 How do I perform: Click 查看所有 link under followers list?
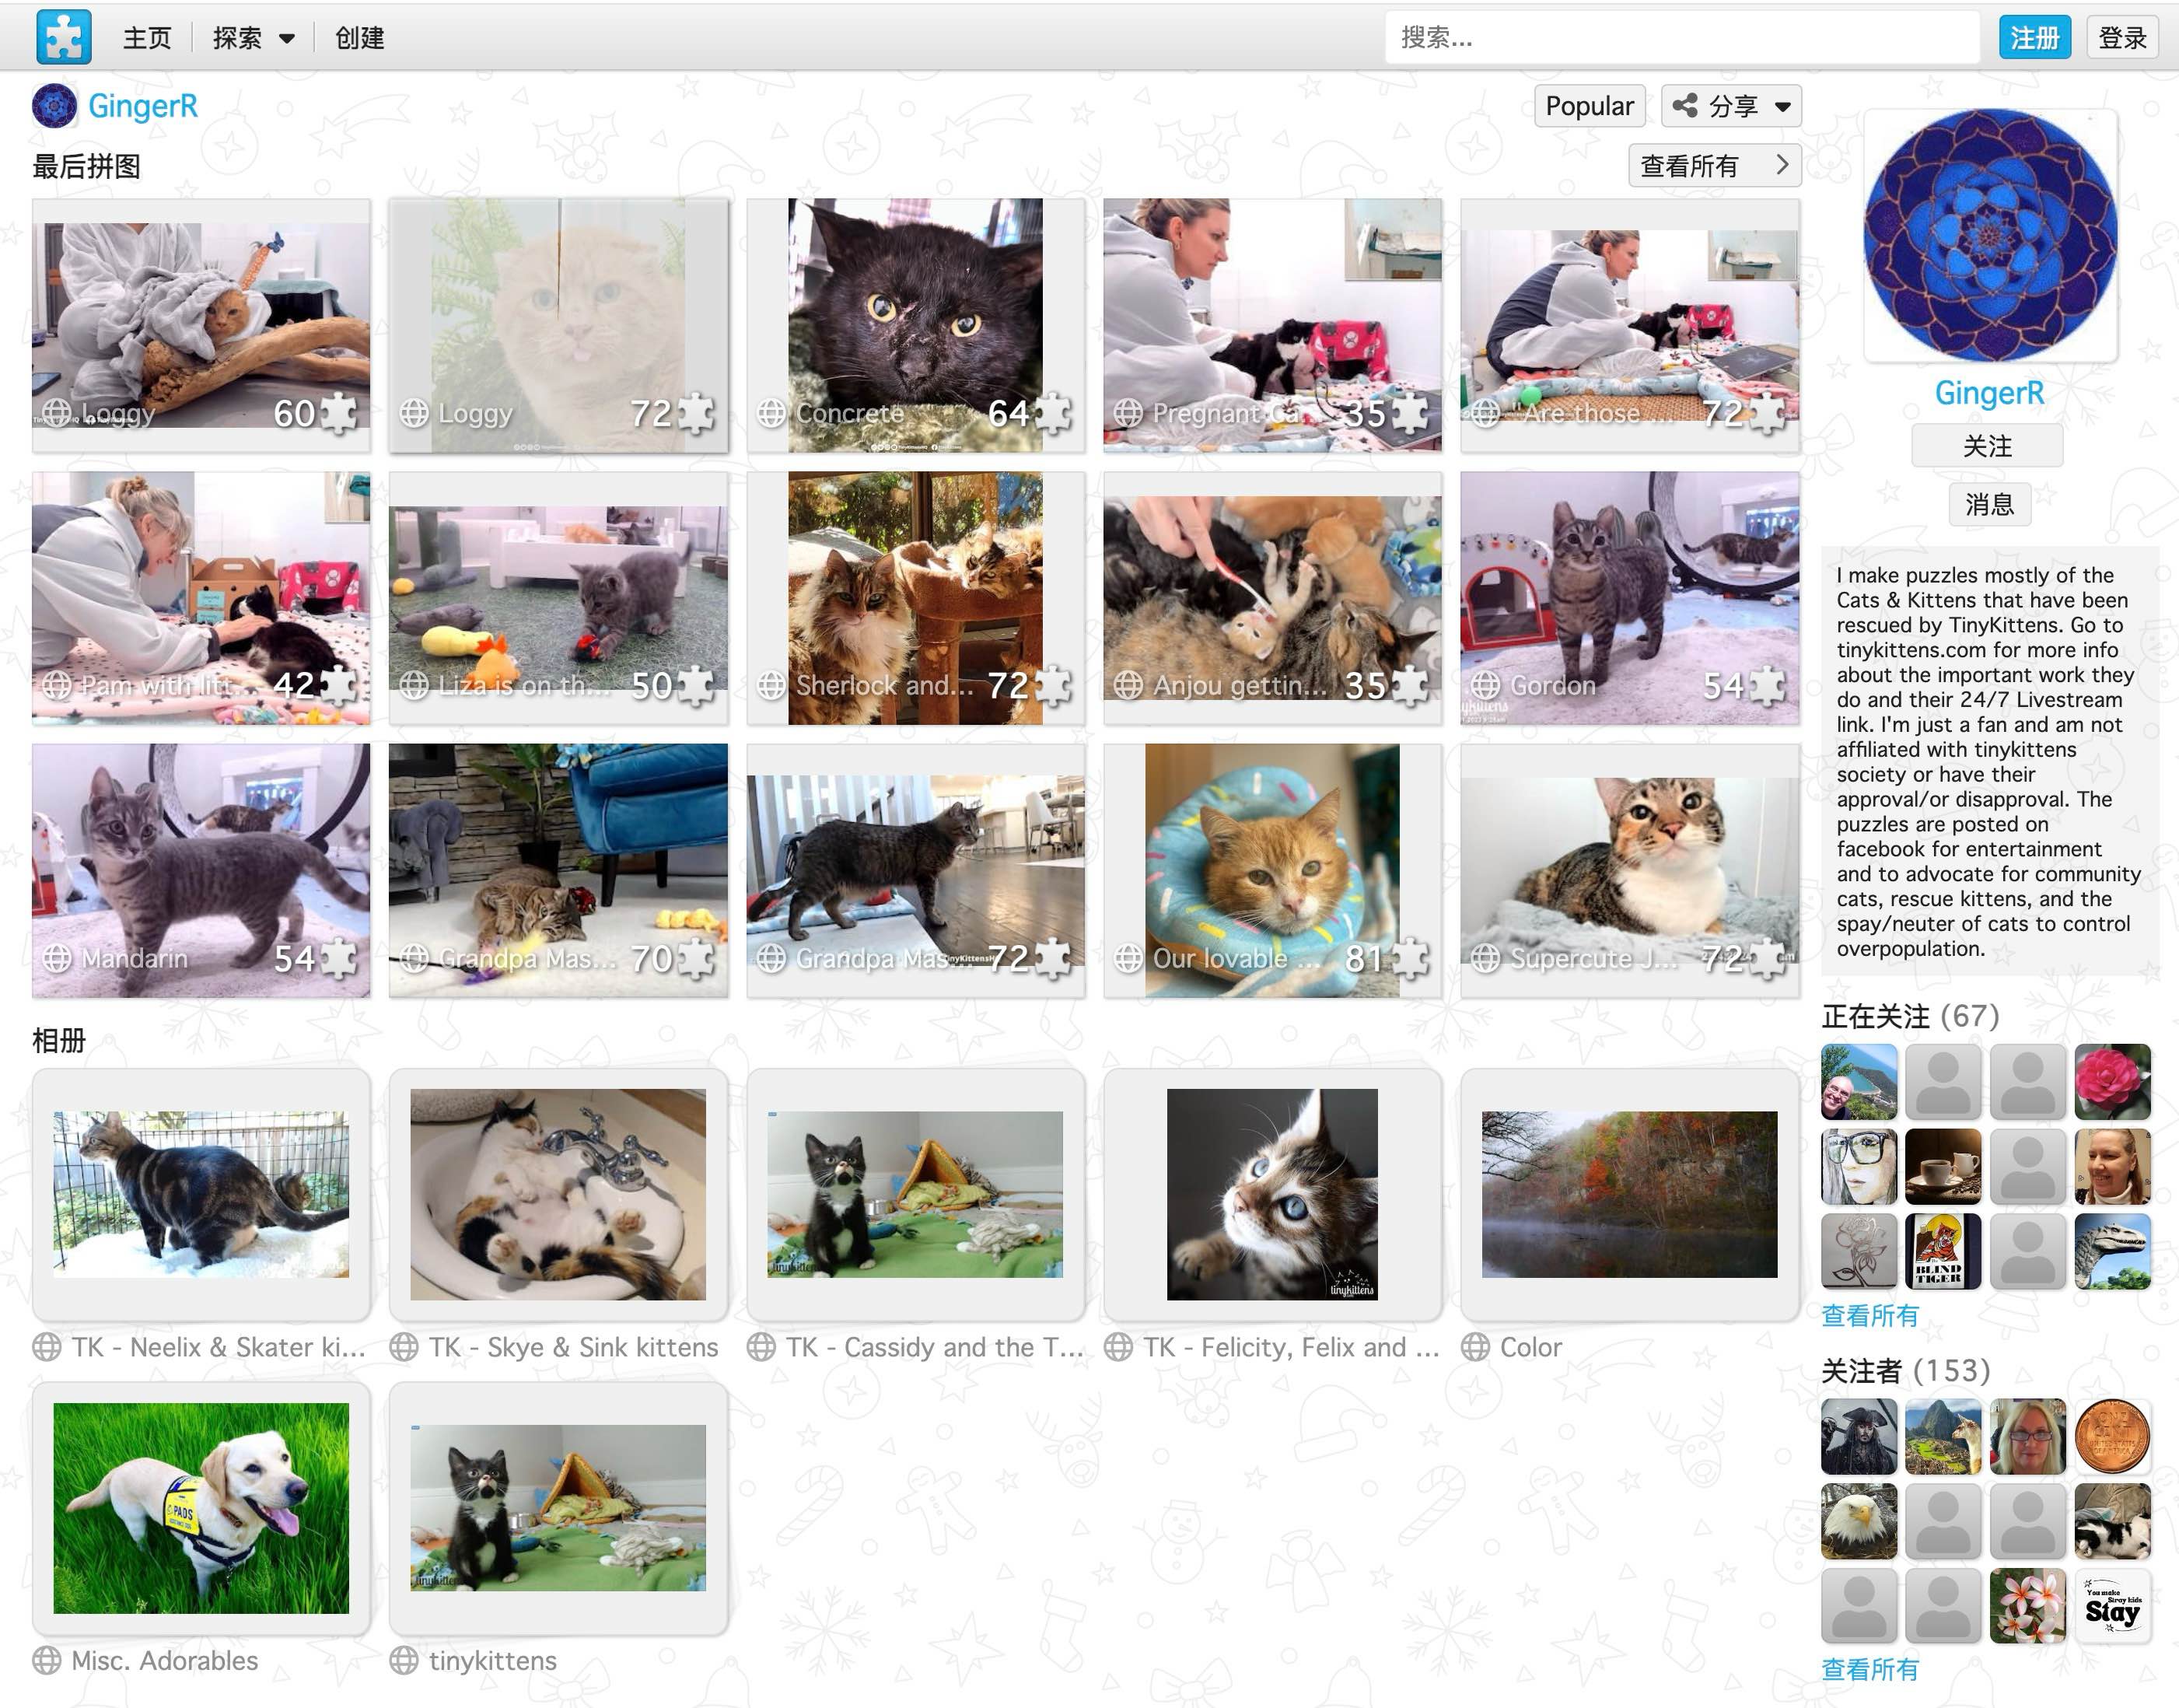(1869, 1669)
